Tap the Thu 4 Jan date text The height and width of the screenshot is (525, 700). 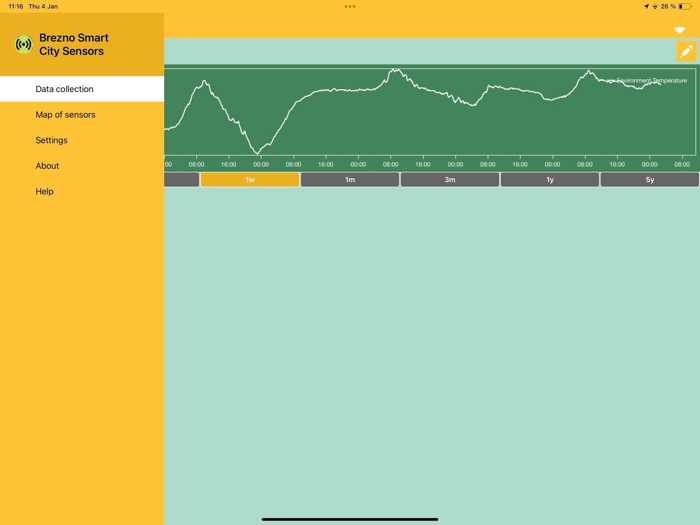(43, 6)
